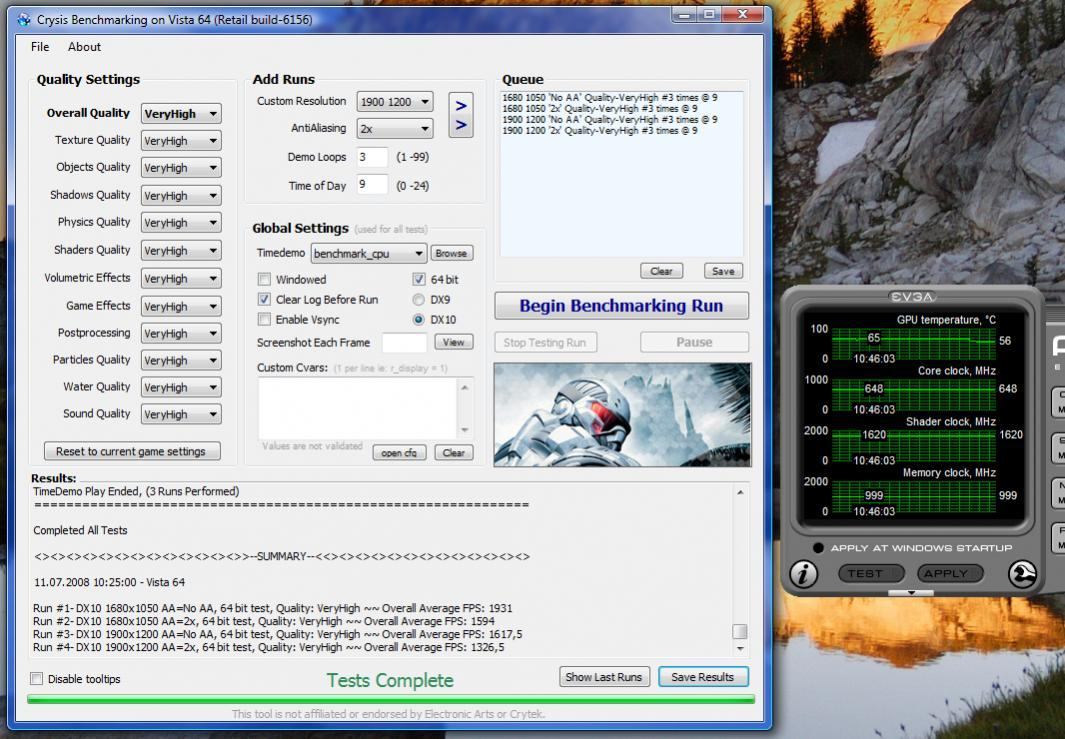Clear the Queue list
This screenshot has width=1065, height=739.
(x=662, y=271)
